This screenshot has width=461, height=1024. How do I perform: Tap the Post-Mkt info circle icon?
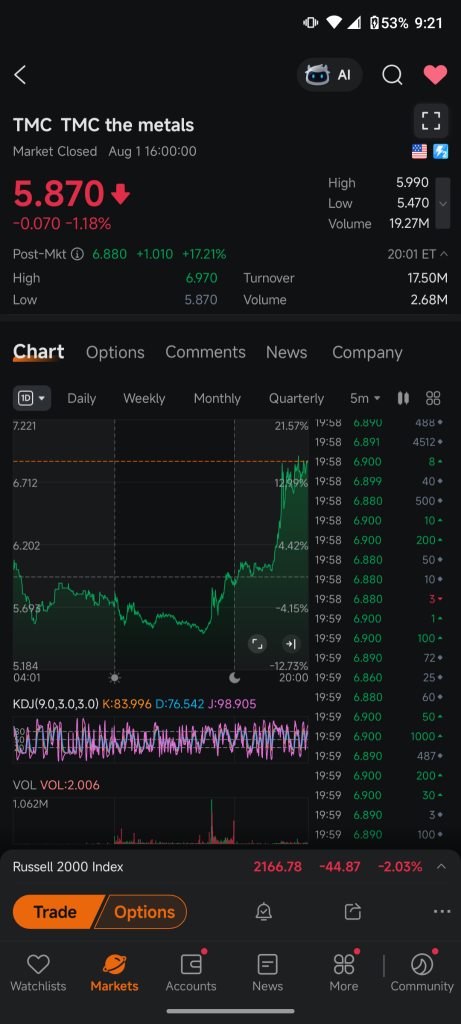pos(77,254)
